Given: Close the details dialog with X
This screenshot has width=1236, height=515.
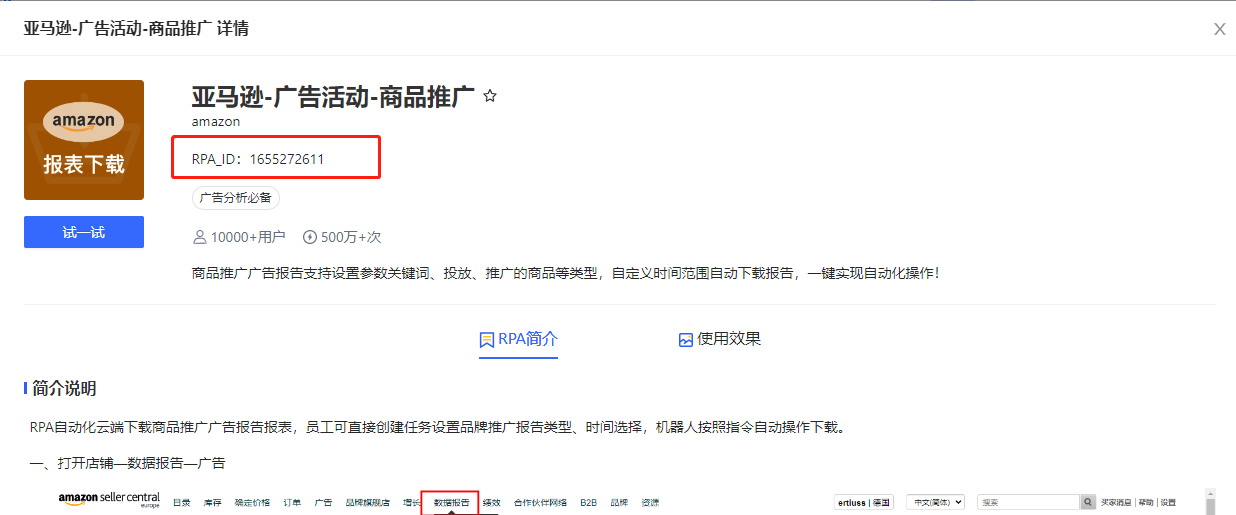Looking at the screenshot, I should (x=1219, y=29).
